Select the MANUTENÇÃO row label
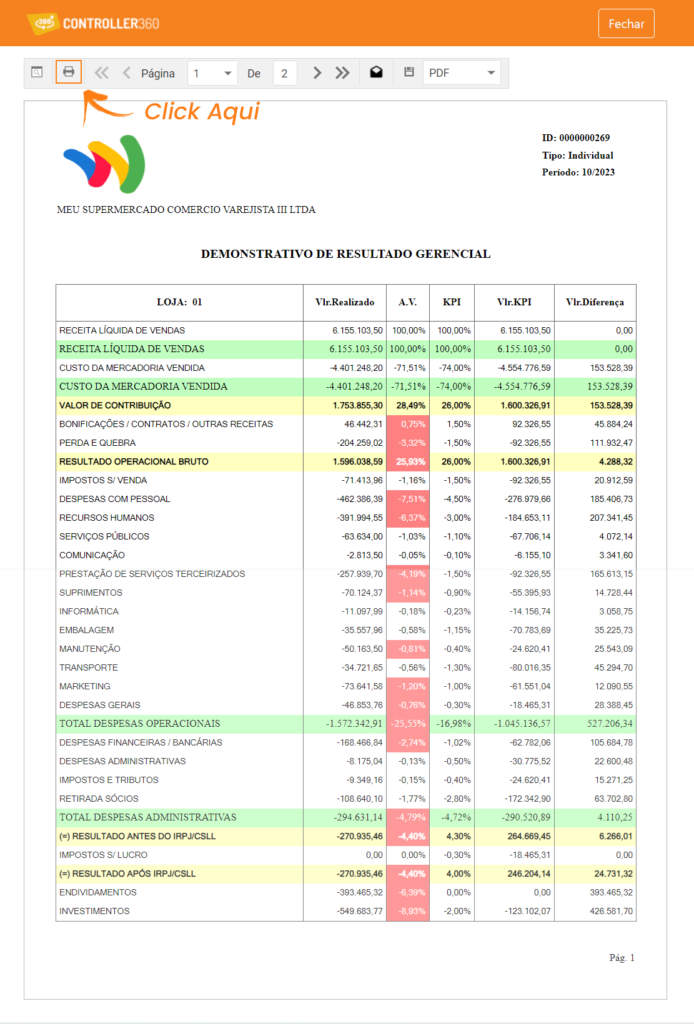The width and height of the screenshot is (694, 1024). [89, 649]
